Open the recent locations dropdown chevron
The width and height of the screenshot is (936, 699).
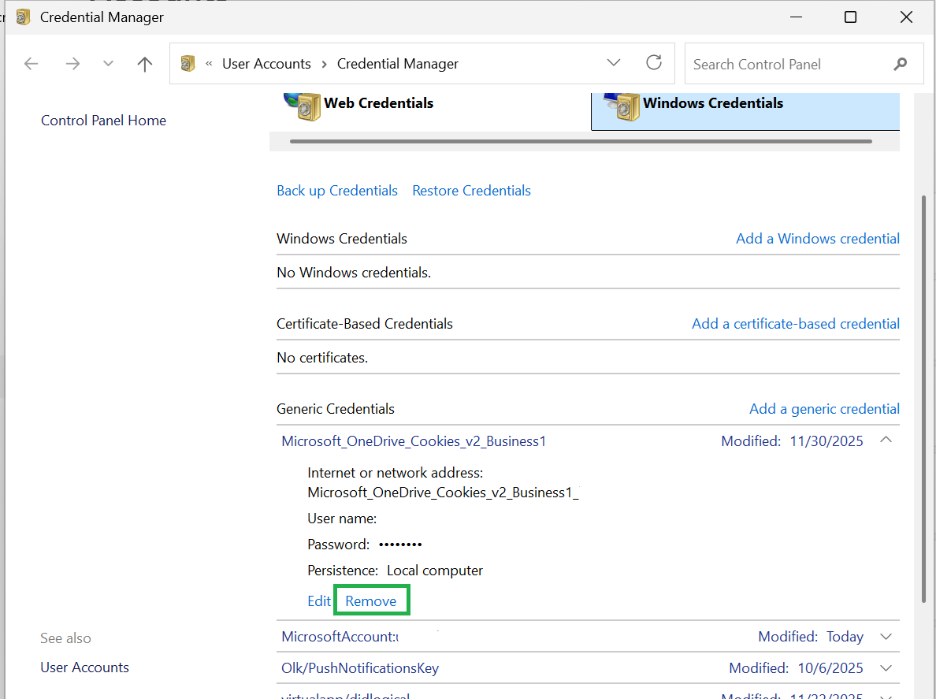click(x=108, y=63)
